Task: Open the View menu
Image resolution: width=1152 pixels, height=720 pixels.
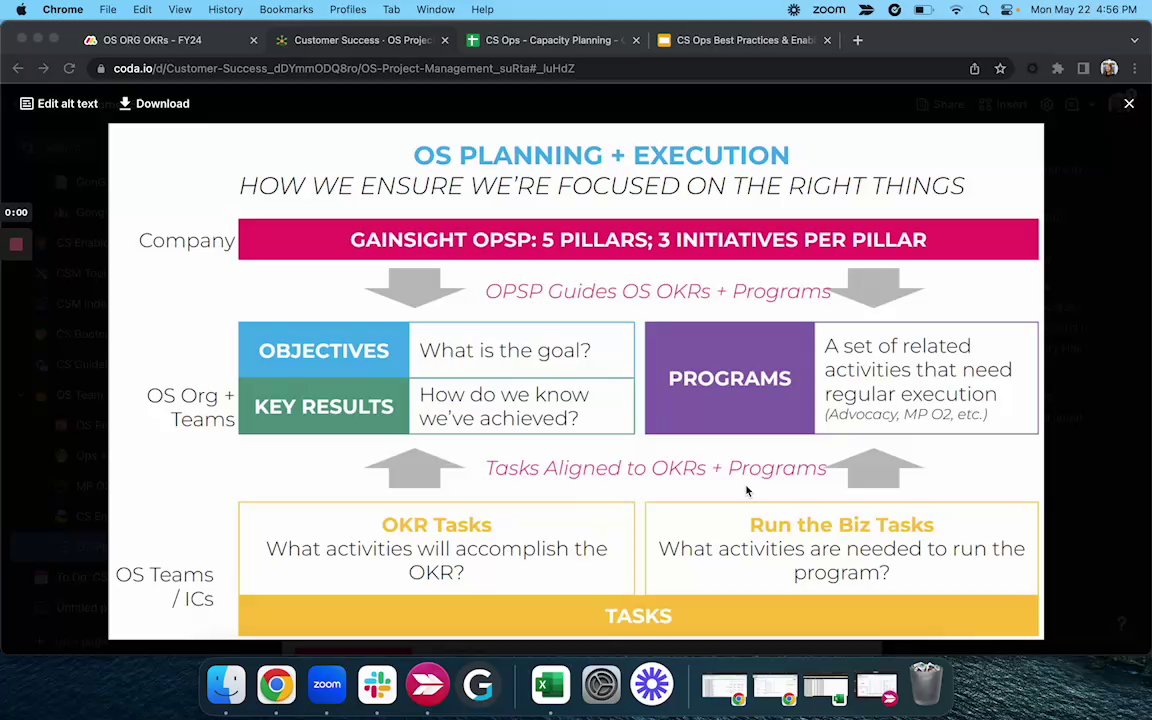Action: coord(180,10)
